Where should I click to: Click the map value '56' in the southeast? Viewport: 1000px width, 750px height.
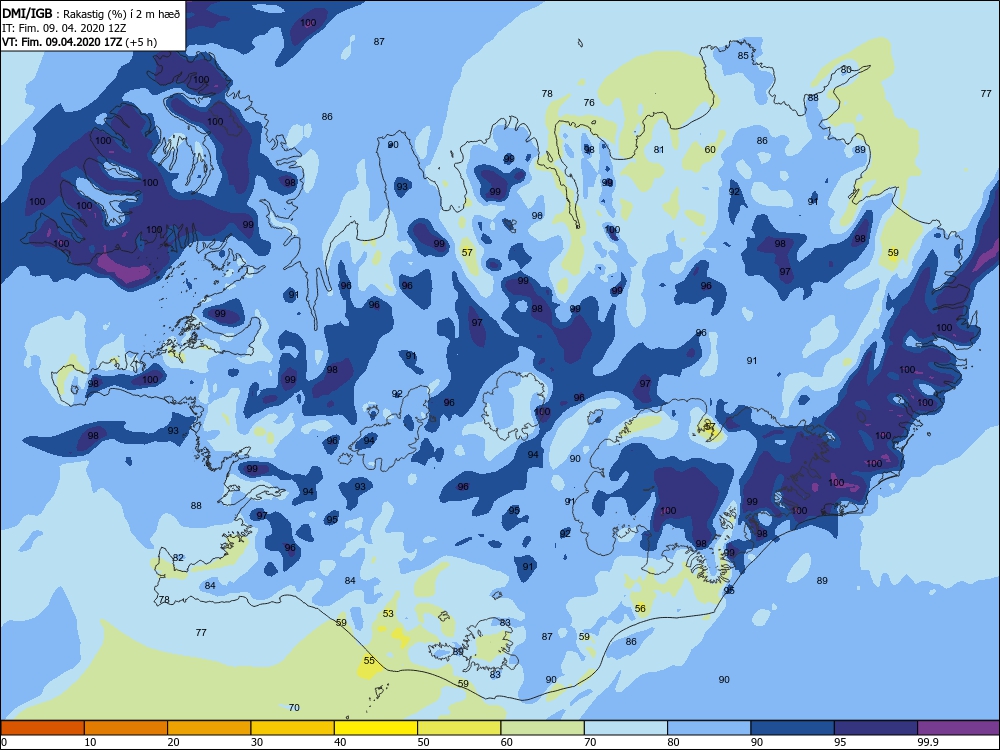(x=640, y=609)
